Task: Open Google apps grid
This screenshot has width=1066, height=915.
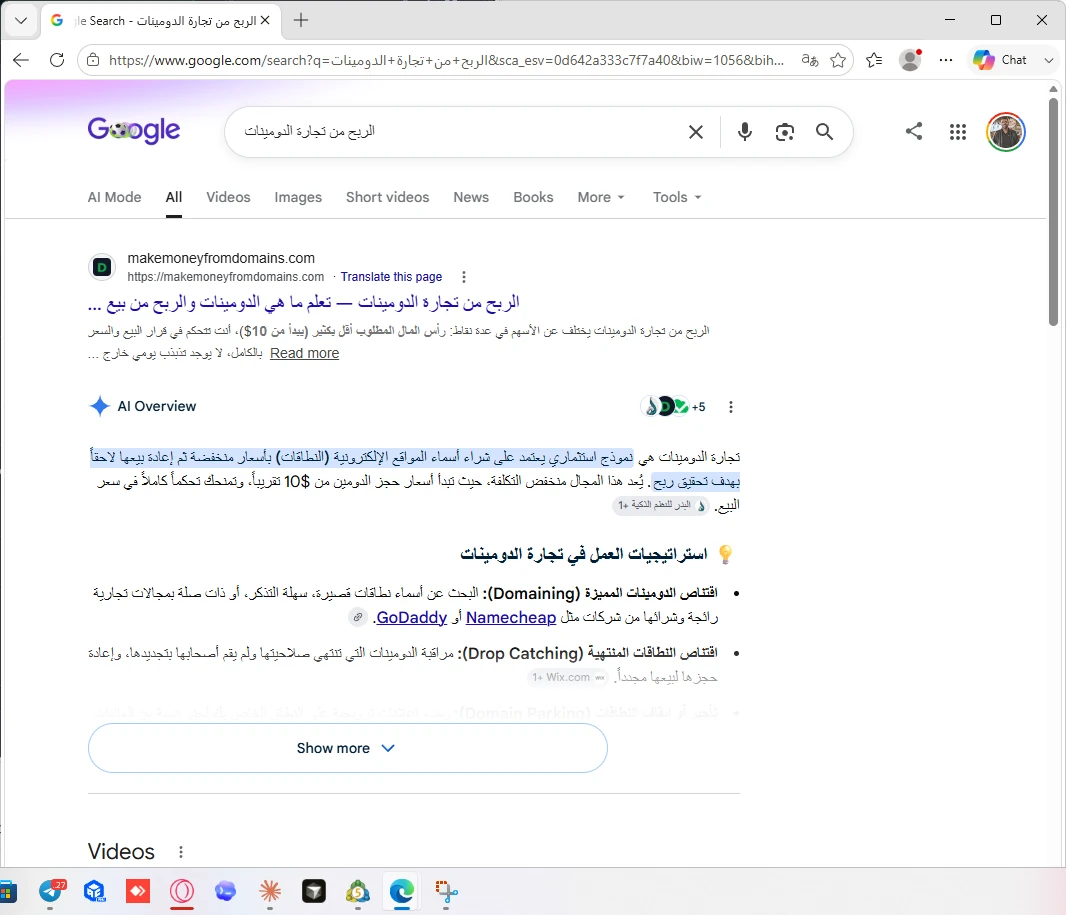Action: (958, 132)
